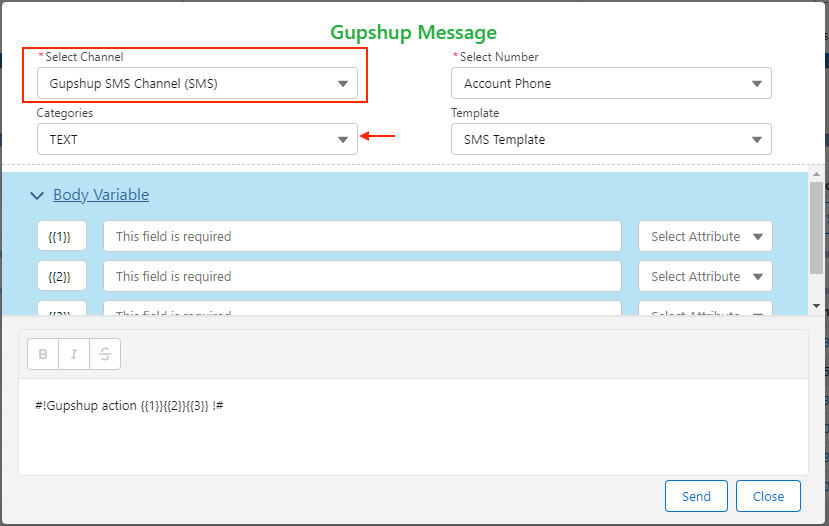Click the {{2}} variable tag

click(62, 276)
